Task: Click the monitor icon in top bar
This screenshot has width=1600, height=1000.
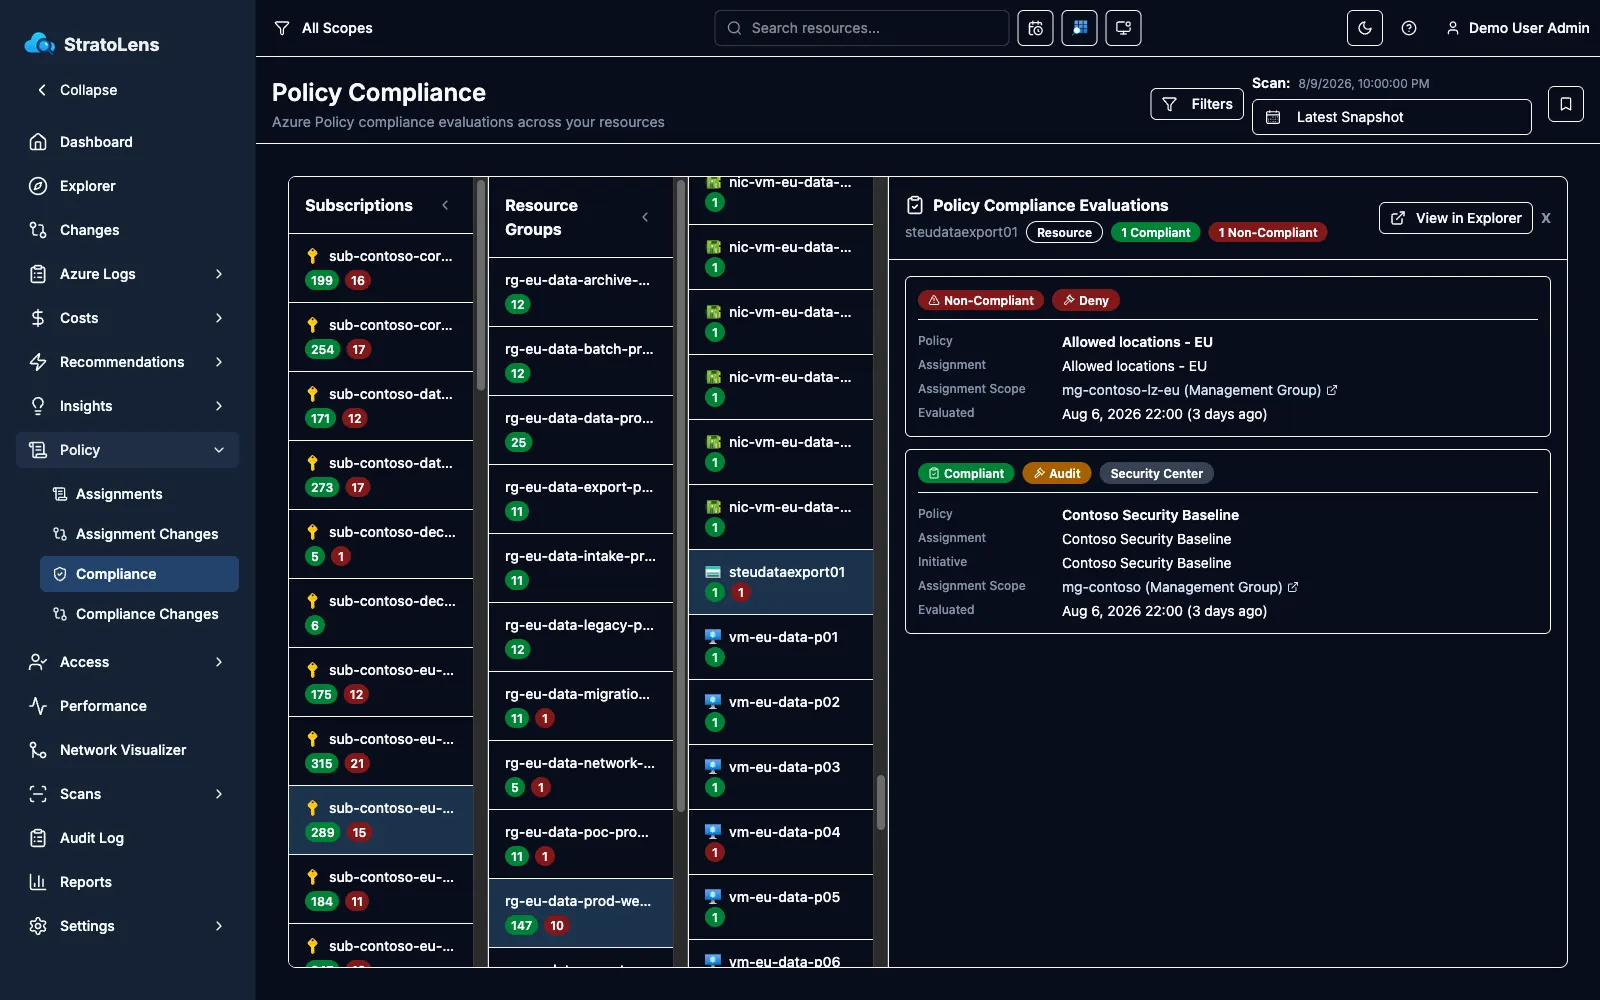Action: 1123,28
